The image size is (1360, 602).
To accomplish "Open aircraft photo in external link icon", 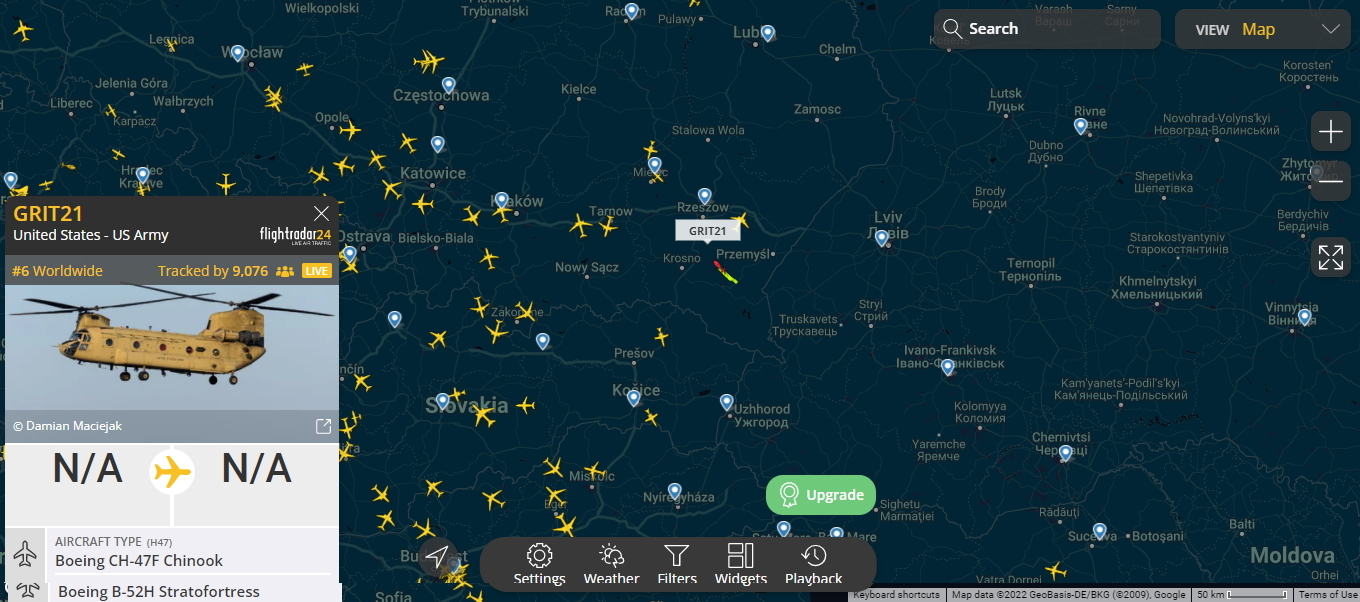I will (x=323, y=427).
